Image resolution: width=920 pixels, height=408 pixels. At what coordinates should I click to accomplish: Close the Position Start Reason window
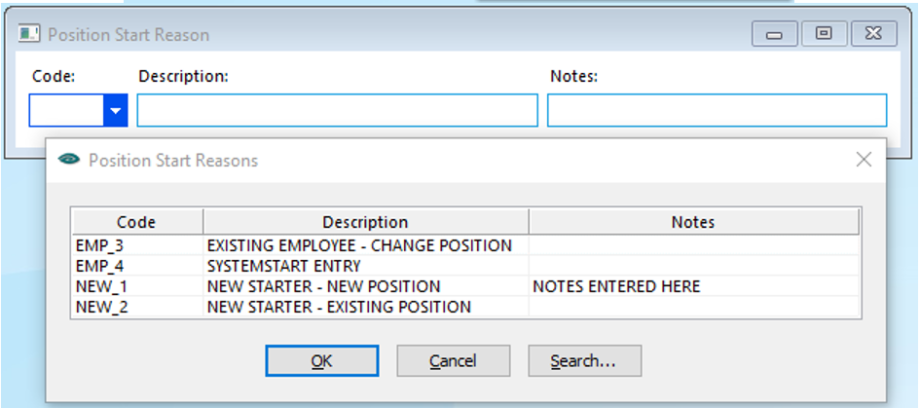pos(874,34)
